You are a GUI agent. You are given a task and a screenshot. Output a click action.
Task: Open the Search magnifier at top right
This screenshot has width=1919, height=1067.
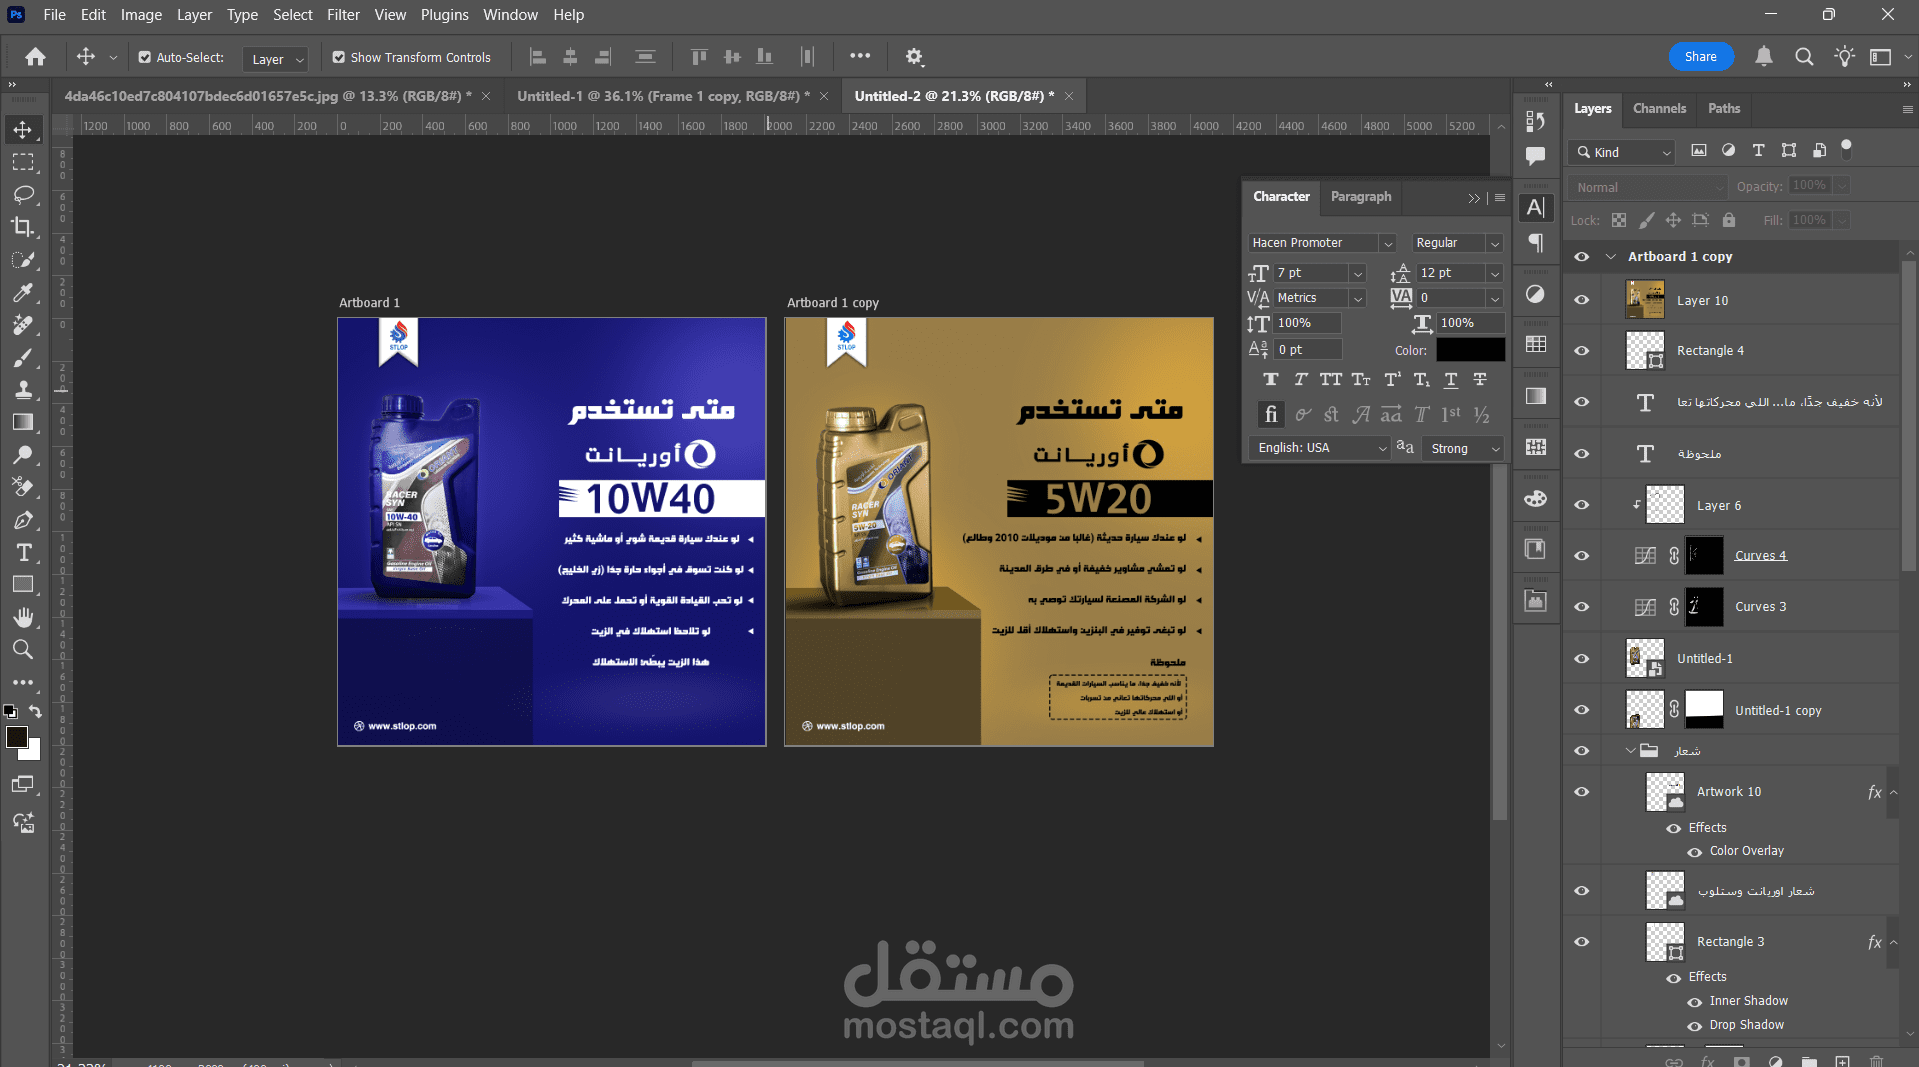tap(1804, 57)
